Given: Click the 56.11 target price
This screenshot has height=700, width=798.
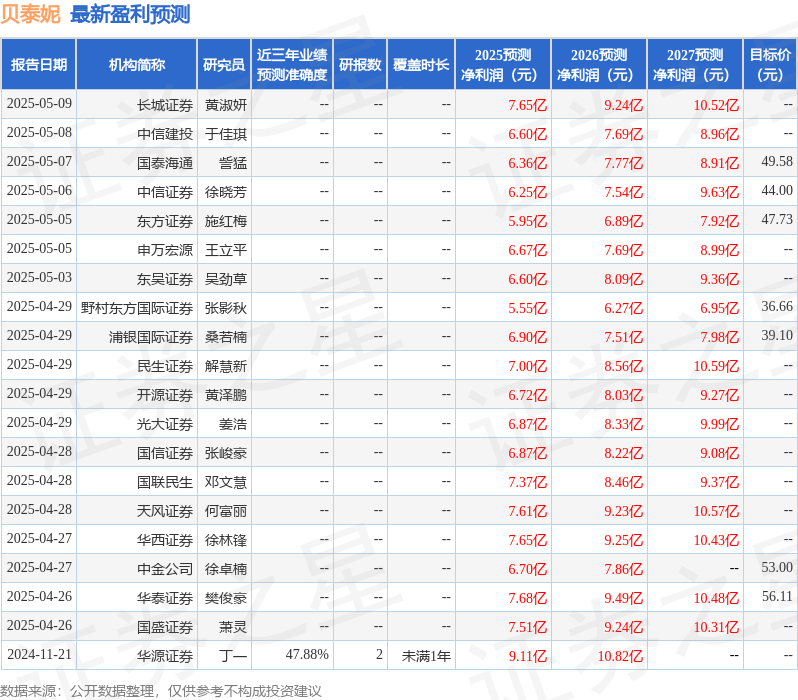Looking at the screenshot, I should 777,597.
